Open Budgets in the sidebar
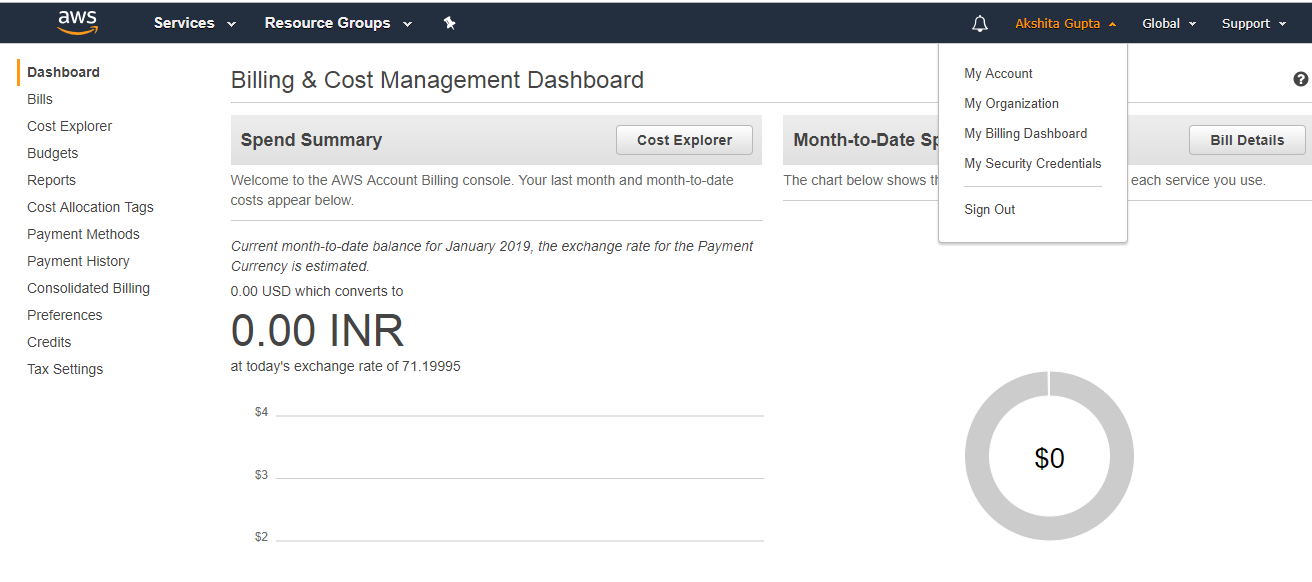 [x=52, y=153]
